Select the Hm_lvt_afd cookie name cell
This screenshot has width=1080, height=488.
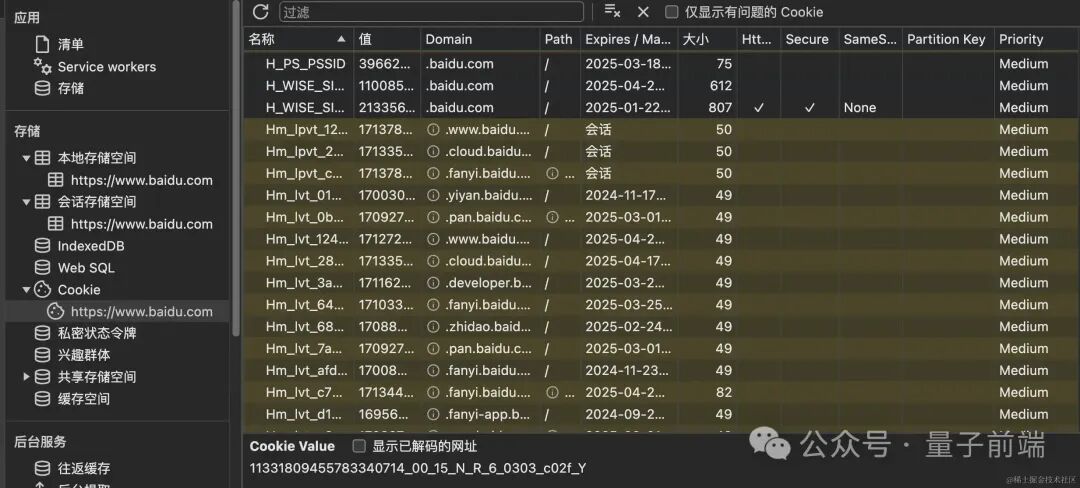299,370
